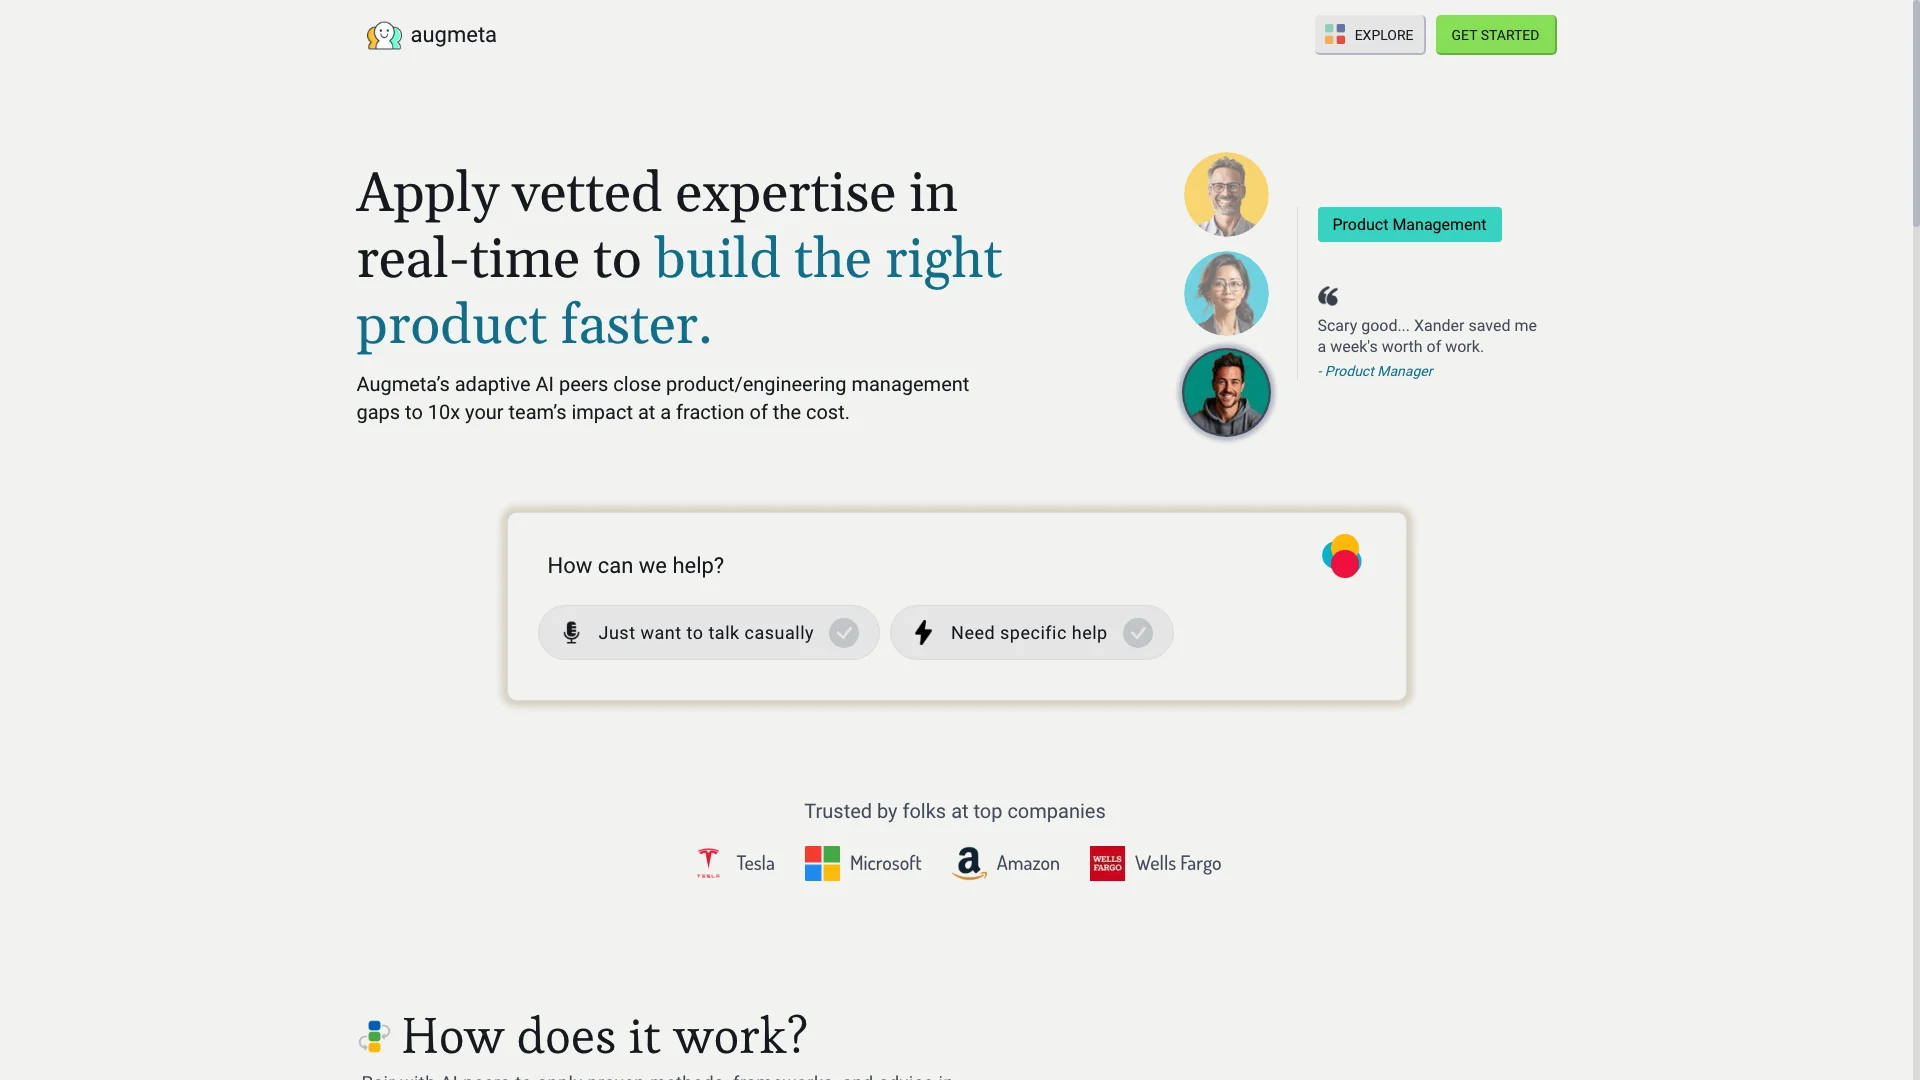Click the Tesla logo icon
1920x1080 pixels.
pos(707,862)
